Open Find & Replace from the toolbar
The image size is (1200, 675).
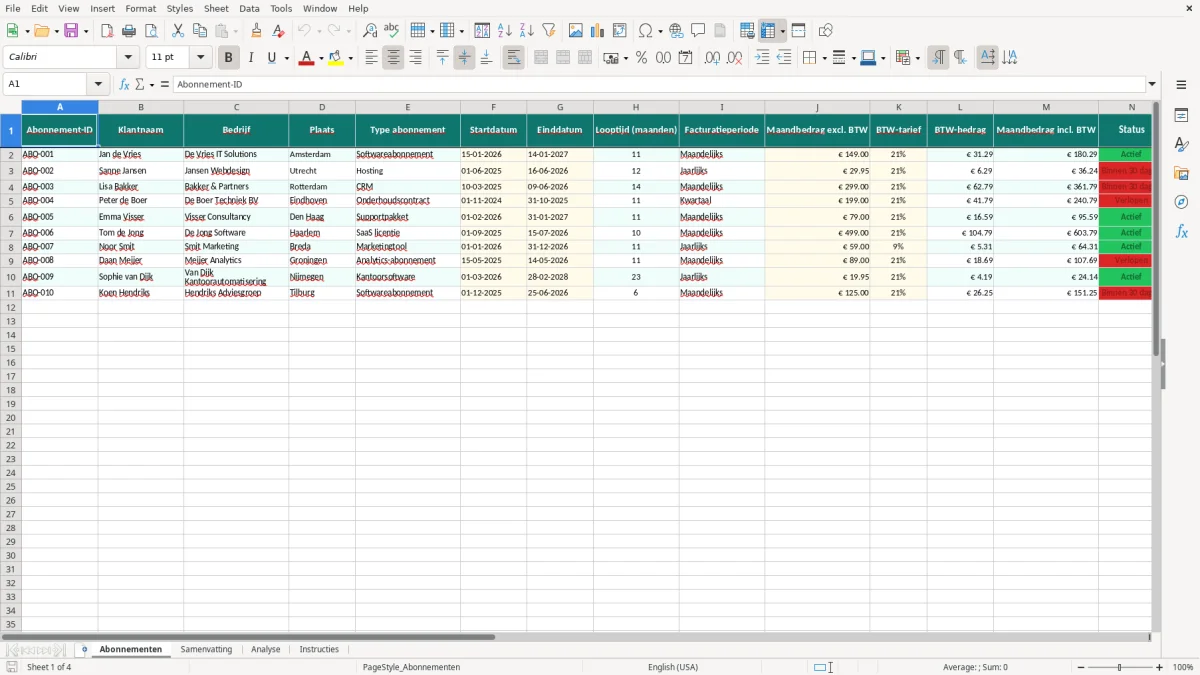tap(370, 31)
